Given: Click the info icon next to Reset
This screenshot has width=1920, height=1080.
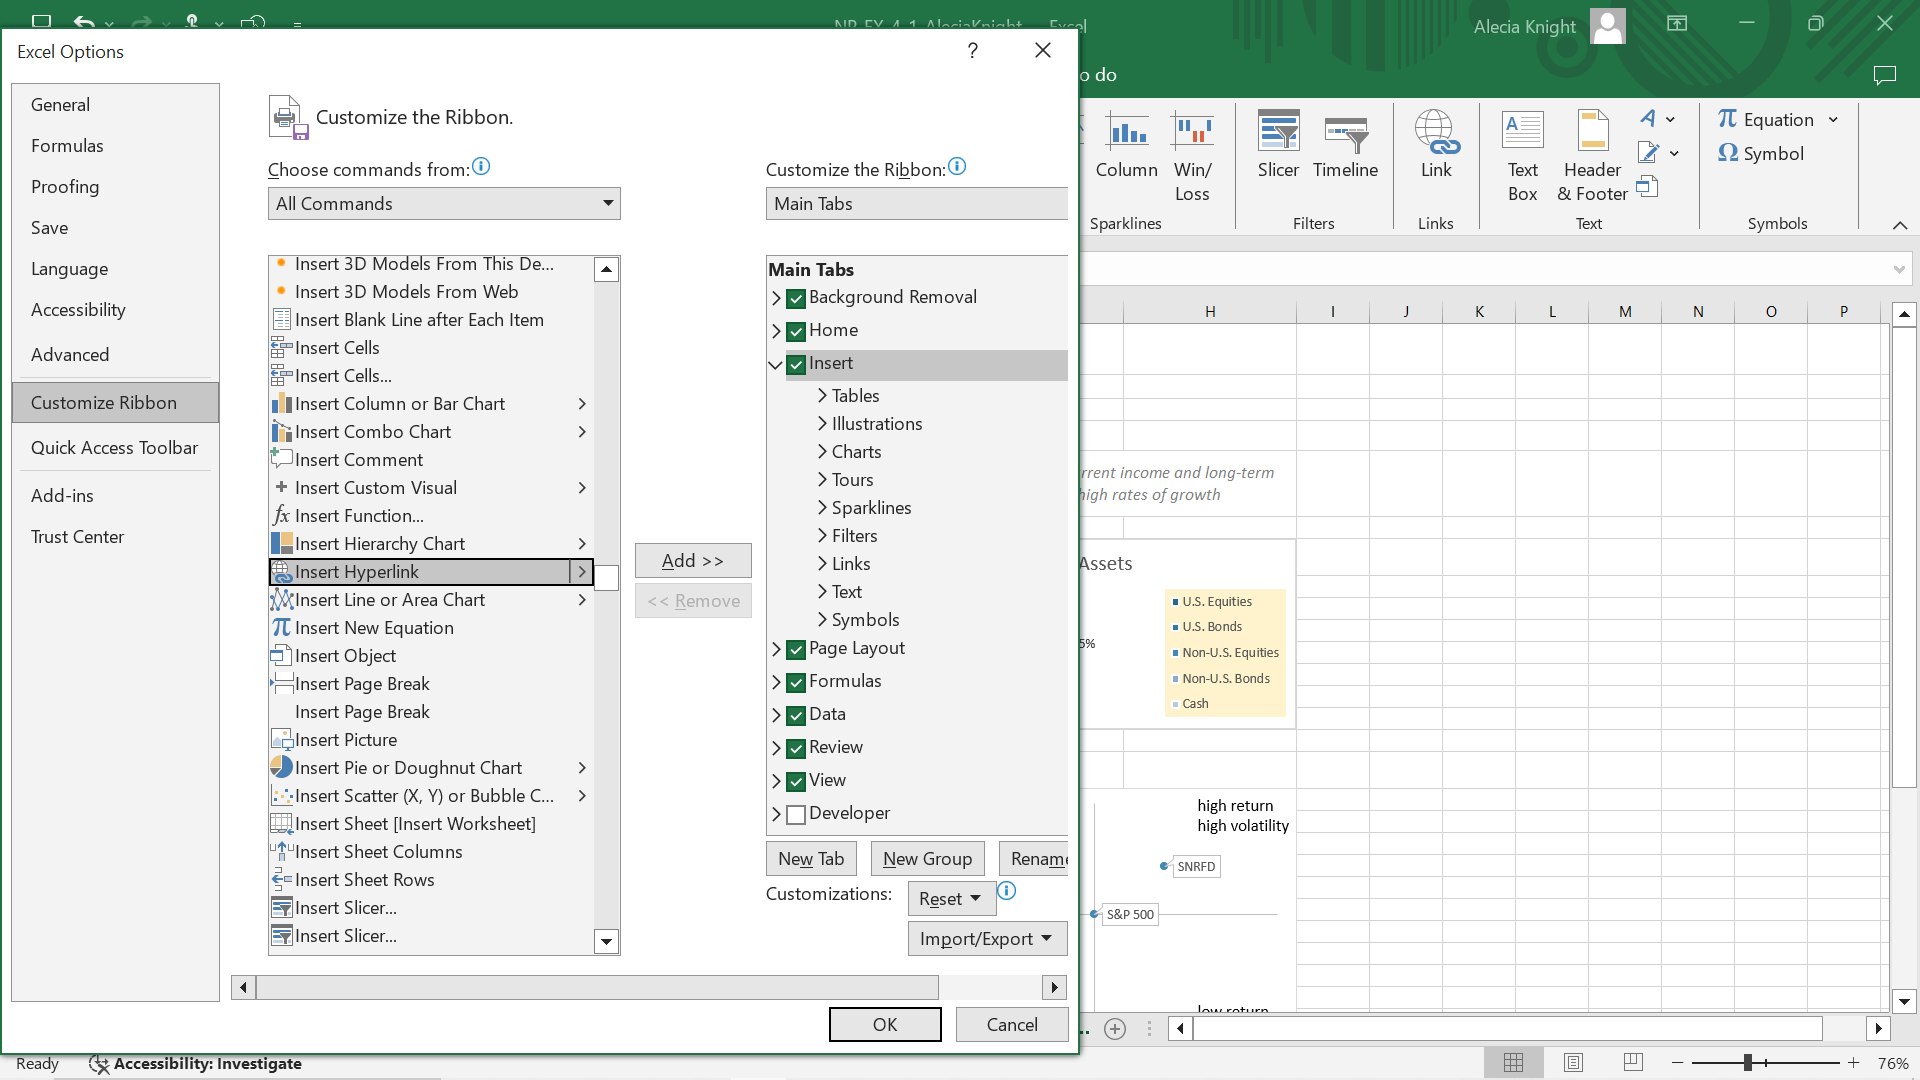Looking at the screenshot, I should 1007,890.
